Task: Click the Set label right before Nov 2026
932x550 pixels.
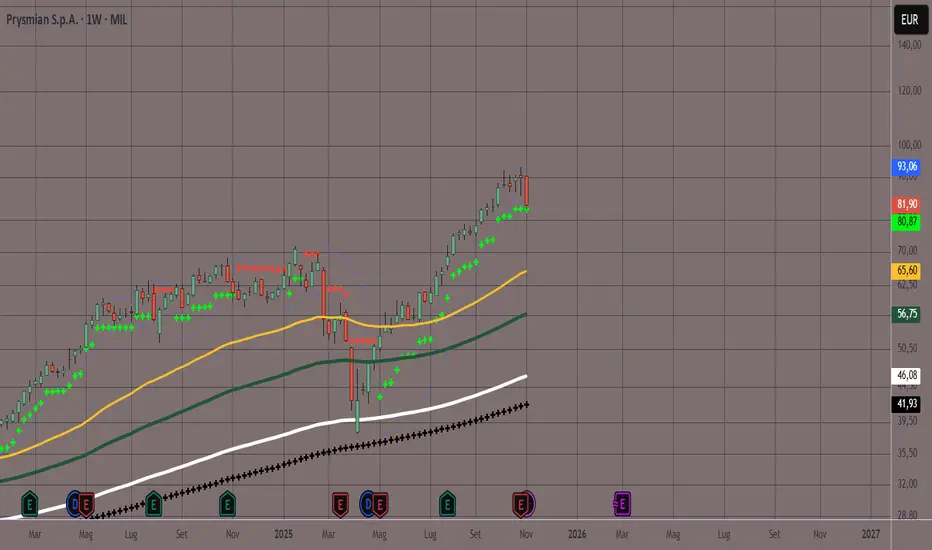Action: [774, 534]
